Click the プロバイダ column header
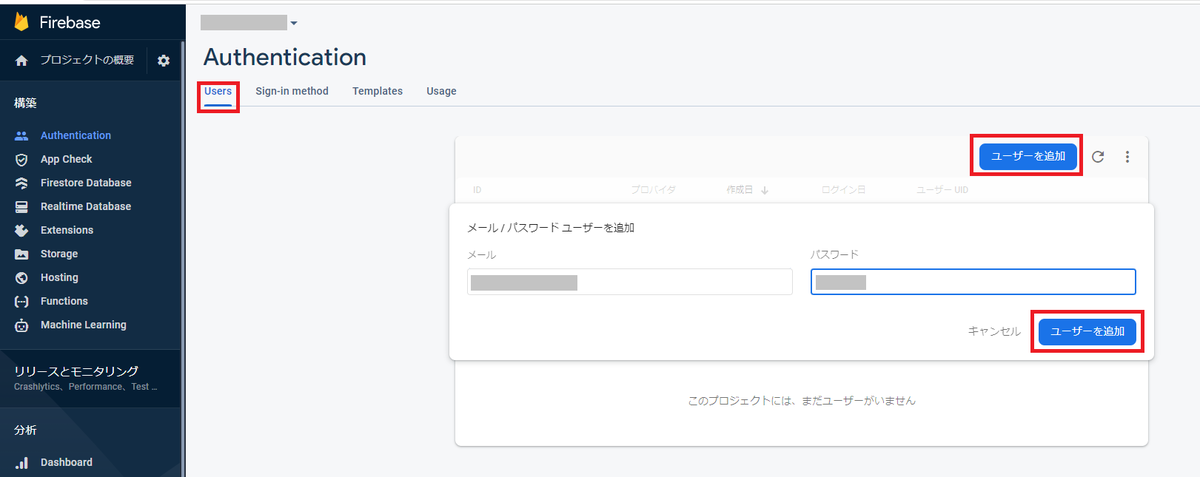Viewport: 1200px width, 477px height. coord(653,189)
